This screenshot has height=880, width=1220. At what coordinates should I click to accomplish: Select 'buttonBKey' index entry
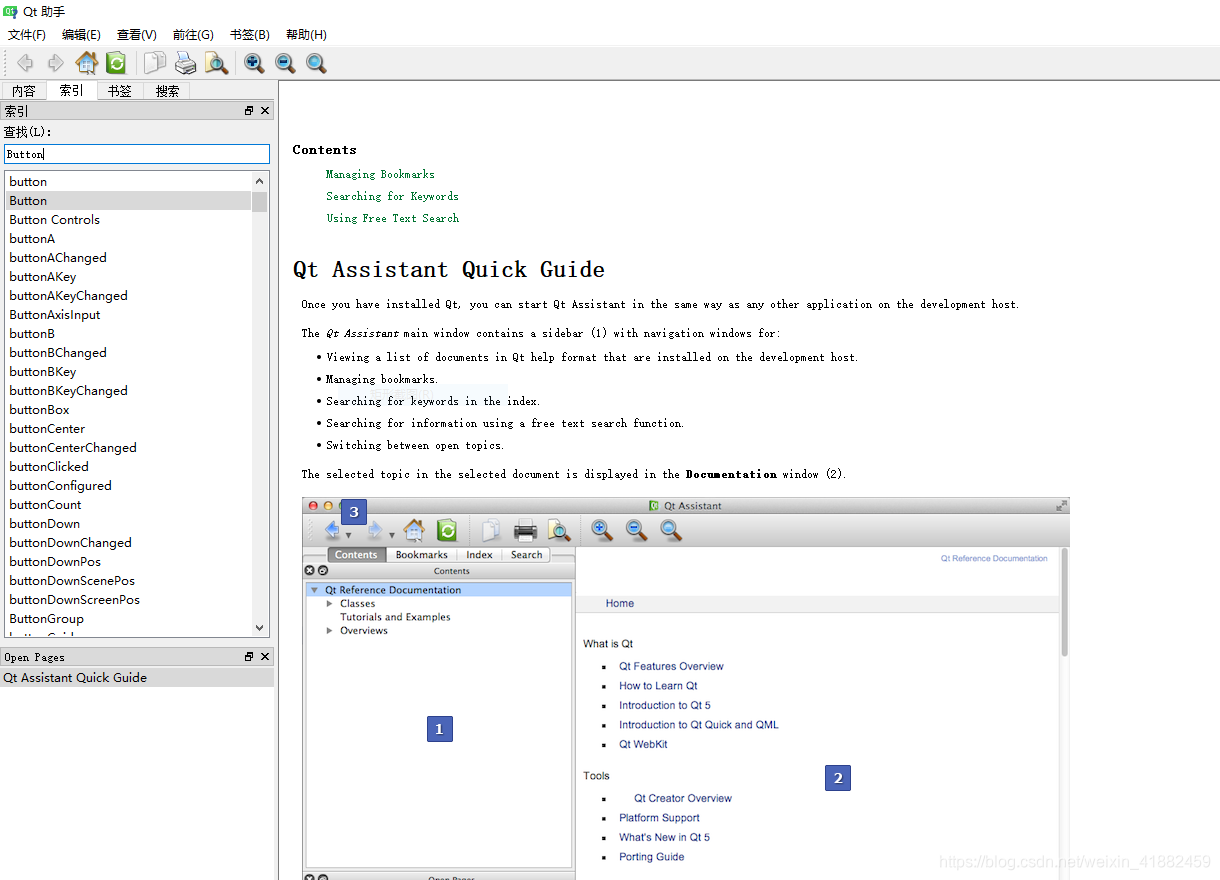coord(128,372)
